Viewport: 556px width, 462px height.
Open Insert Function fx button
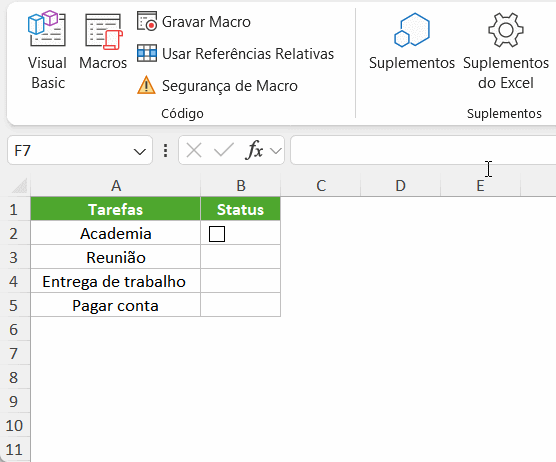254,150
